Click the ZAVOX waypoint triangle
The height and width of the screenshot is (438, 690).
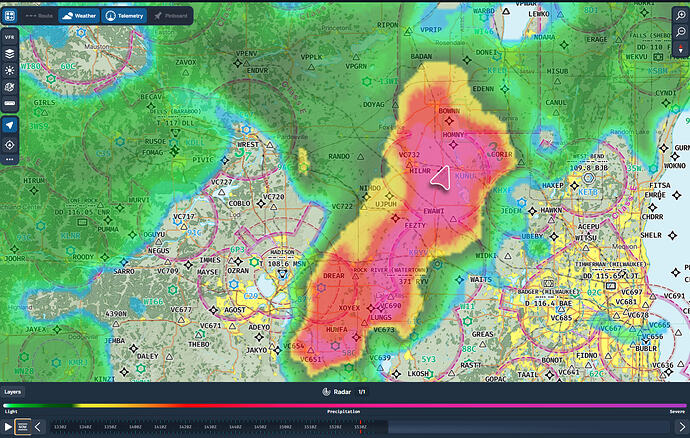click(x=186, y=73)
